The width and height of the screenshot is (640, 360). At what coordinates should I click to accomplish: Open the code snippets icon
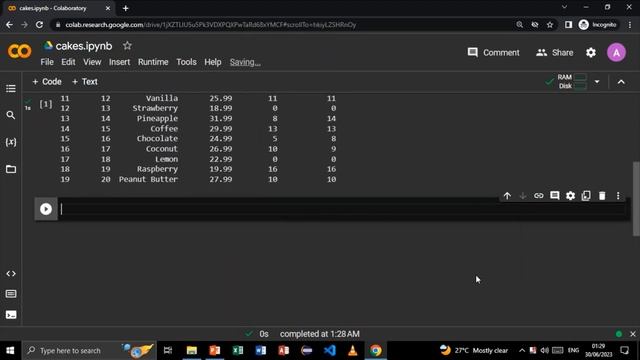pos(11,273)
